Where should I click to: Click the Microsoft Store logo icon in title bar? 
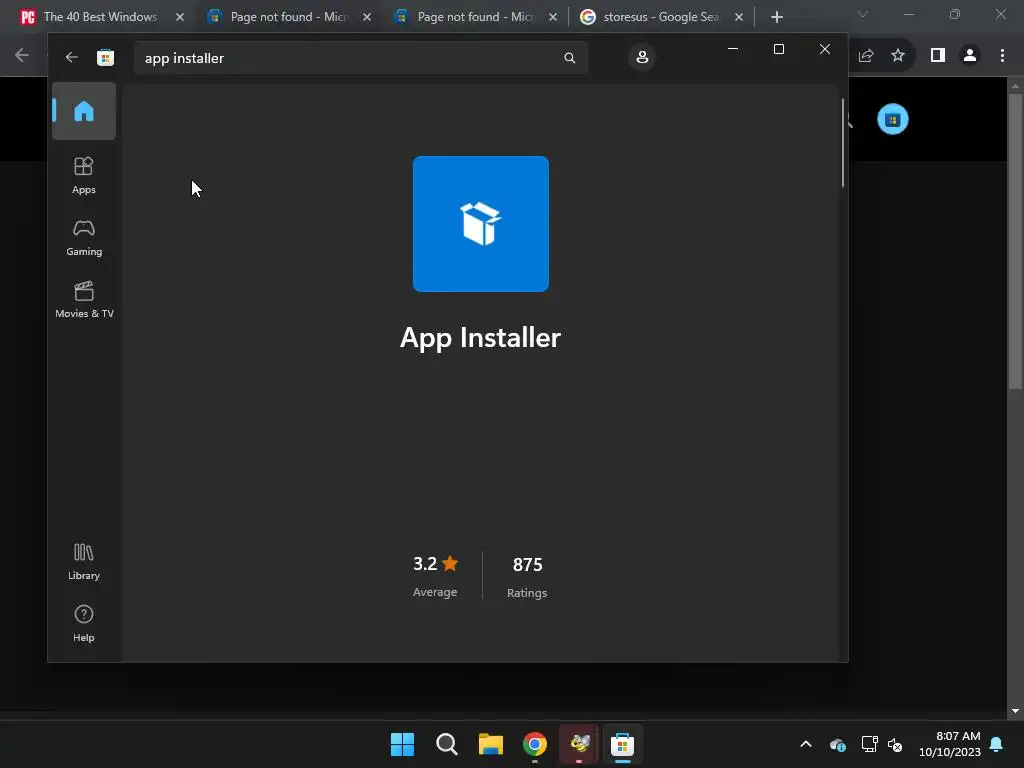click(105, 57)
